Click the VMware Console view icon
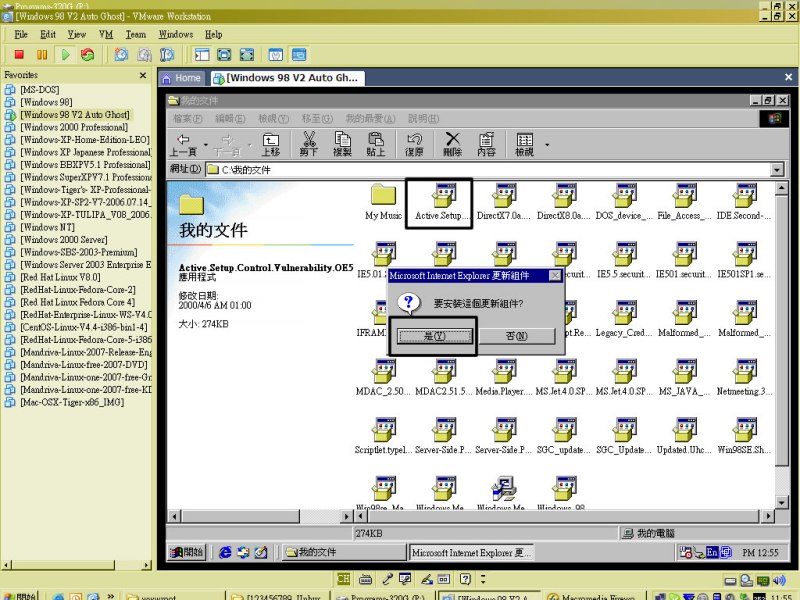The width and height of the screenshot is (800, 600). [299, 55]
